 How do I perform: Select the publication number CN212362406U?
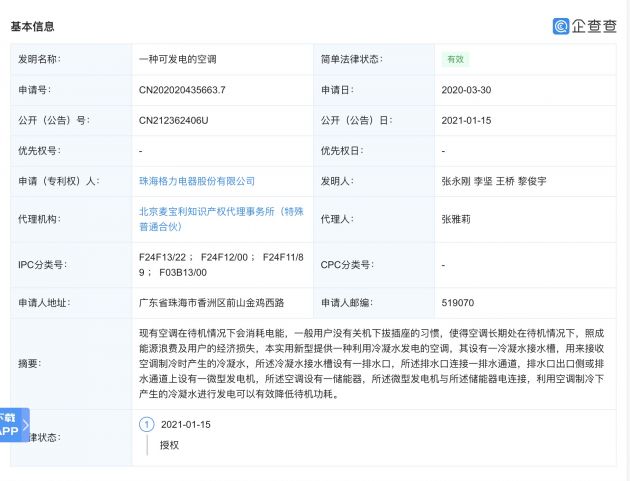[174, 121]
